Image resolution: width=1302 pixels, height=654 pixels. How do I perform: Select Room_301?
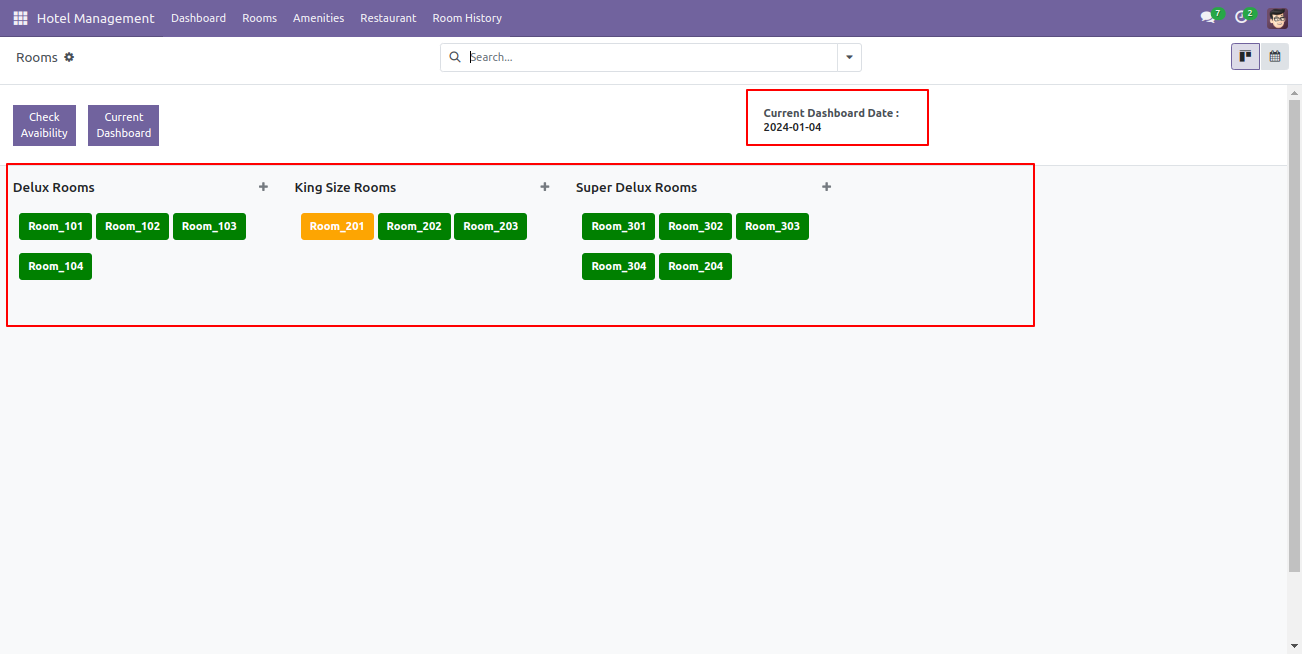pyautogui.click(x=619, y=226)
